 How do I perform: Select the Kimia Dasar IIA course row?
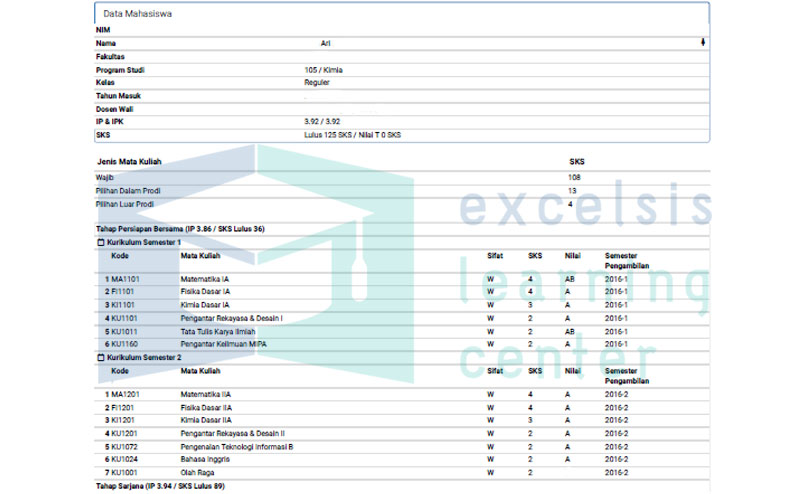(x=206, y=421)
